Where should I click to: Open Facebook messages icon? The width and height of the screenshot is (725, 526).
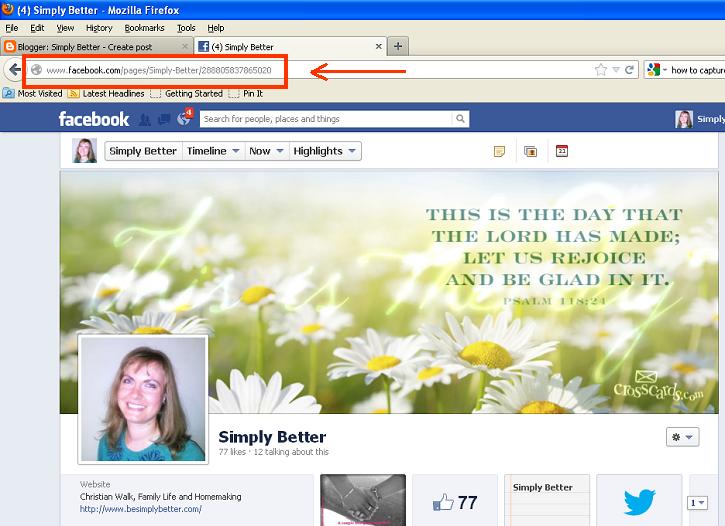point(164,120)
